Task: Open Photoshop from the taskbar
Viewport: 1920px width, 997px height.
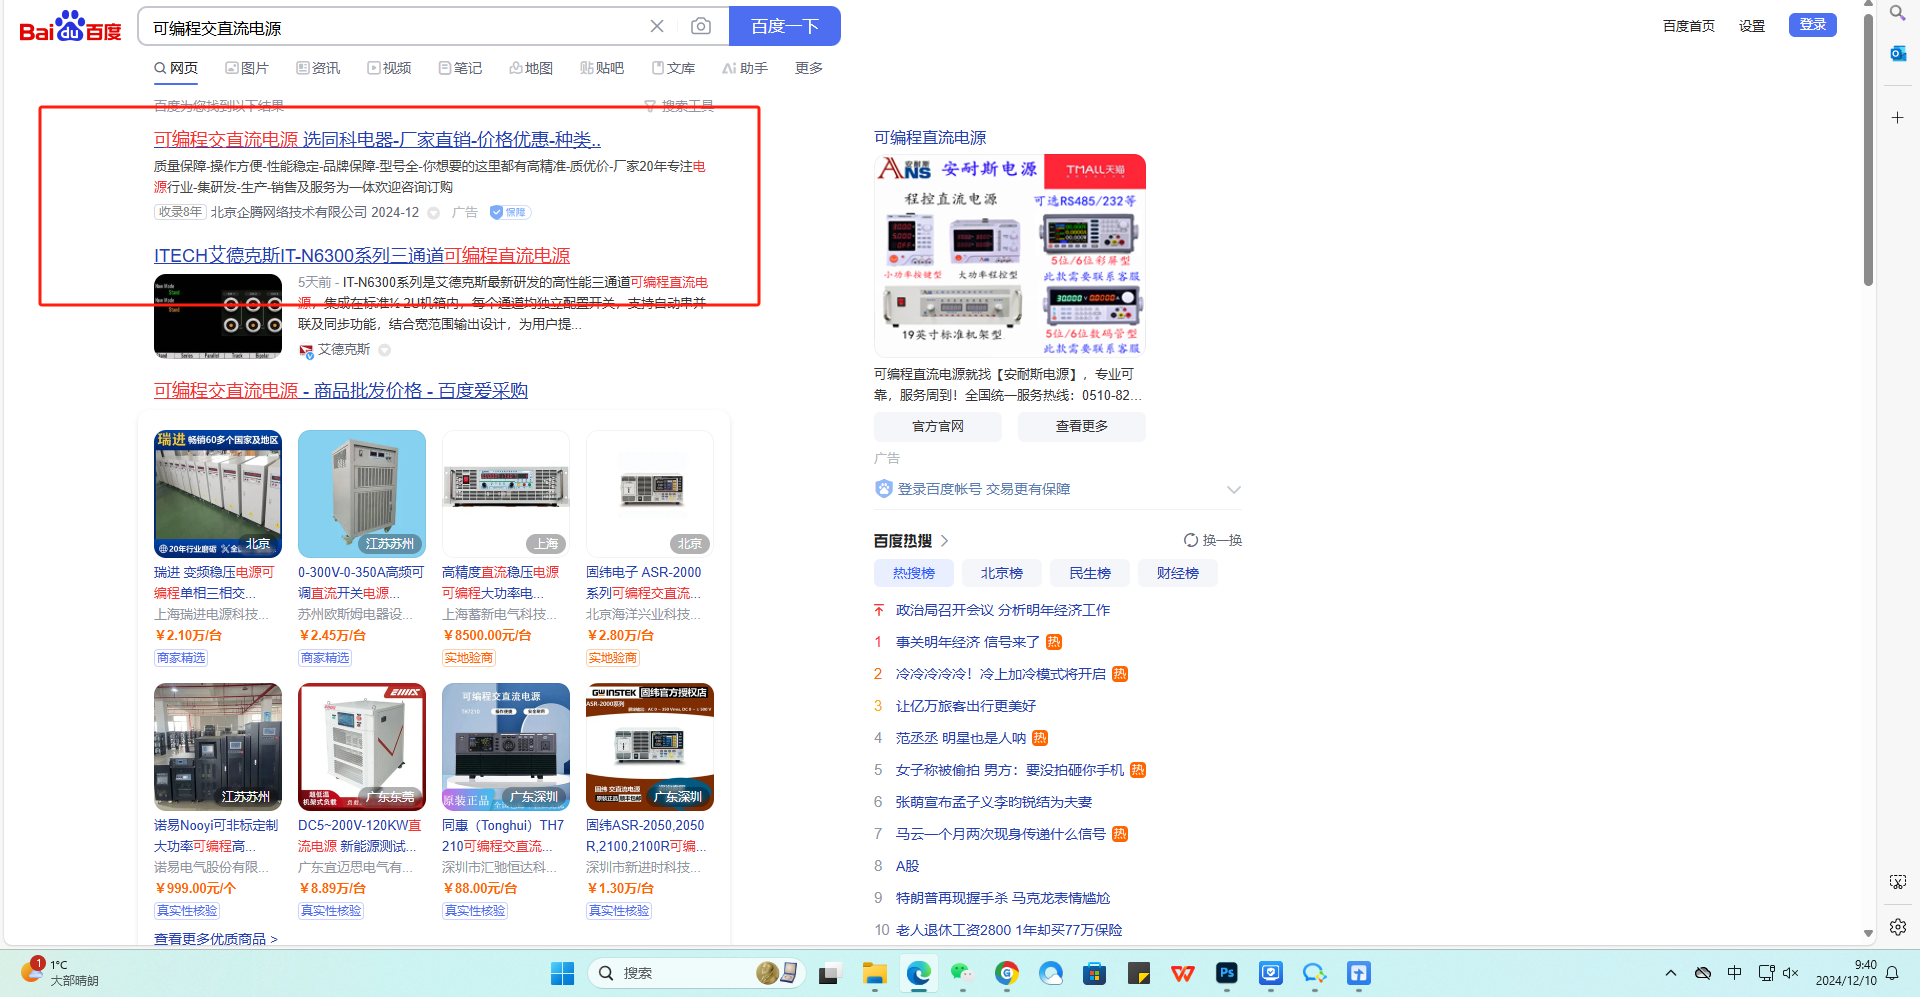Action: tap(1226, 973)
